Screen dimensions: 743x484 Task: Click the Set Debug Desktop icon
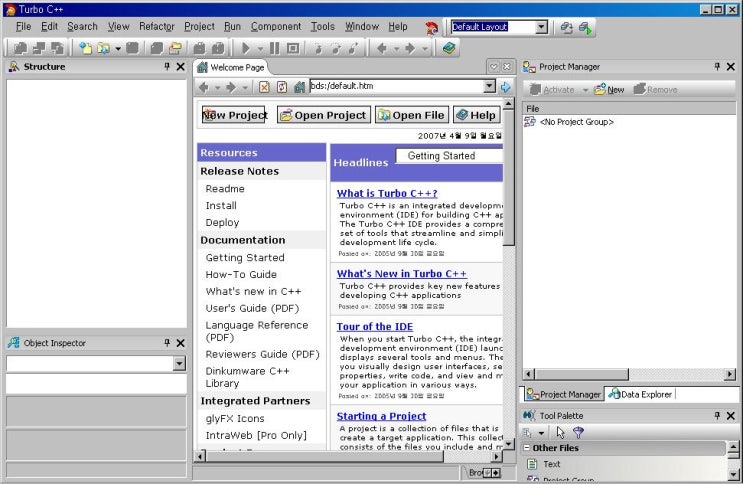pyautogui.click(x=585, y=27)
